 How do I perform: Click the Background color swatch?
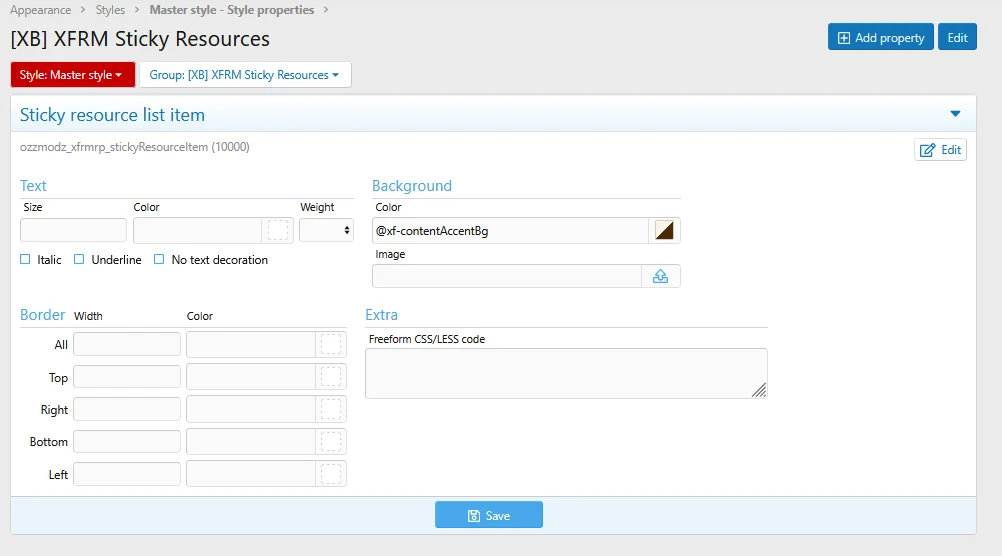tap(664, 230)
